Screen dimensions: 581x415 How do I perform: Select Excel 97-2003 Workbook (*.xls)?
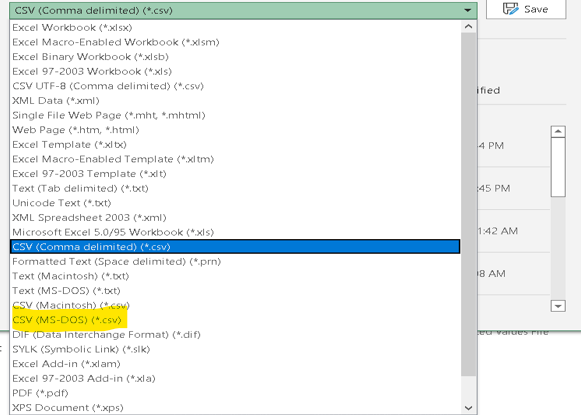(235, 72)
